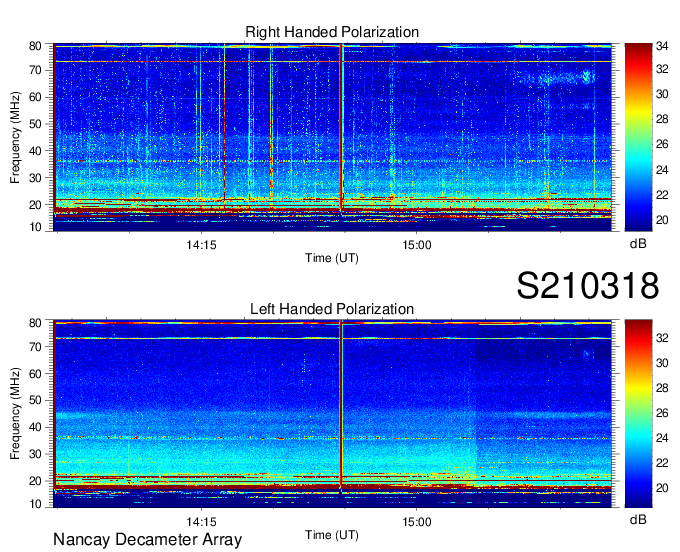This screenshot has width=680, height=552.
Task: Click the Nancay Decameter Array caption
Action: [147, 540]
